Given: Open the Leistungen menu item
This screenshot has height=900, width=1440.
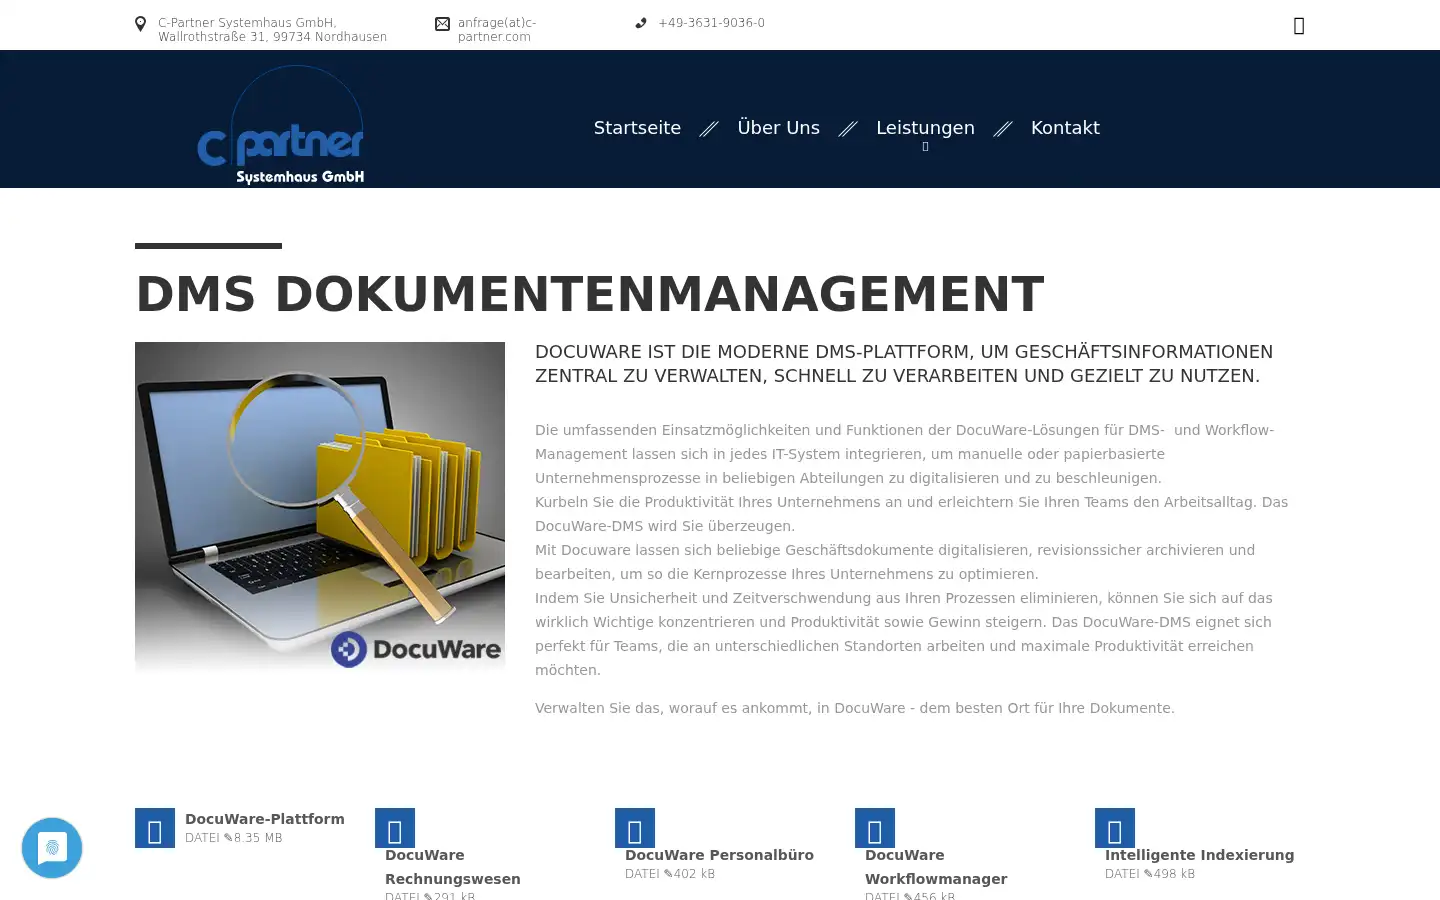Looking at the screenshot, I should tap(925, 128).
